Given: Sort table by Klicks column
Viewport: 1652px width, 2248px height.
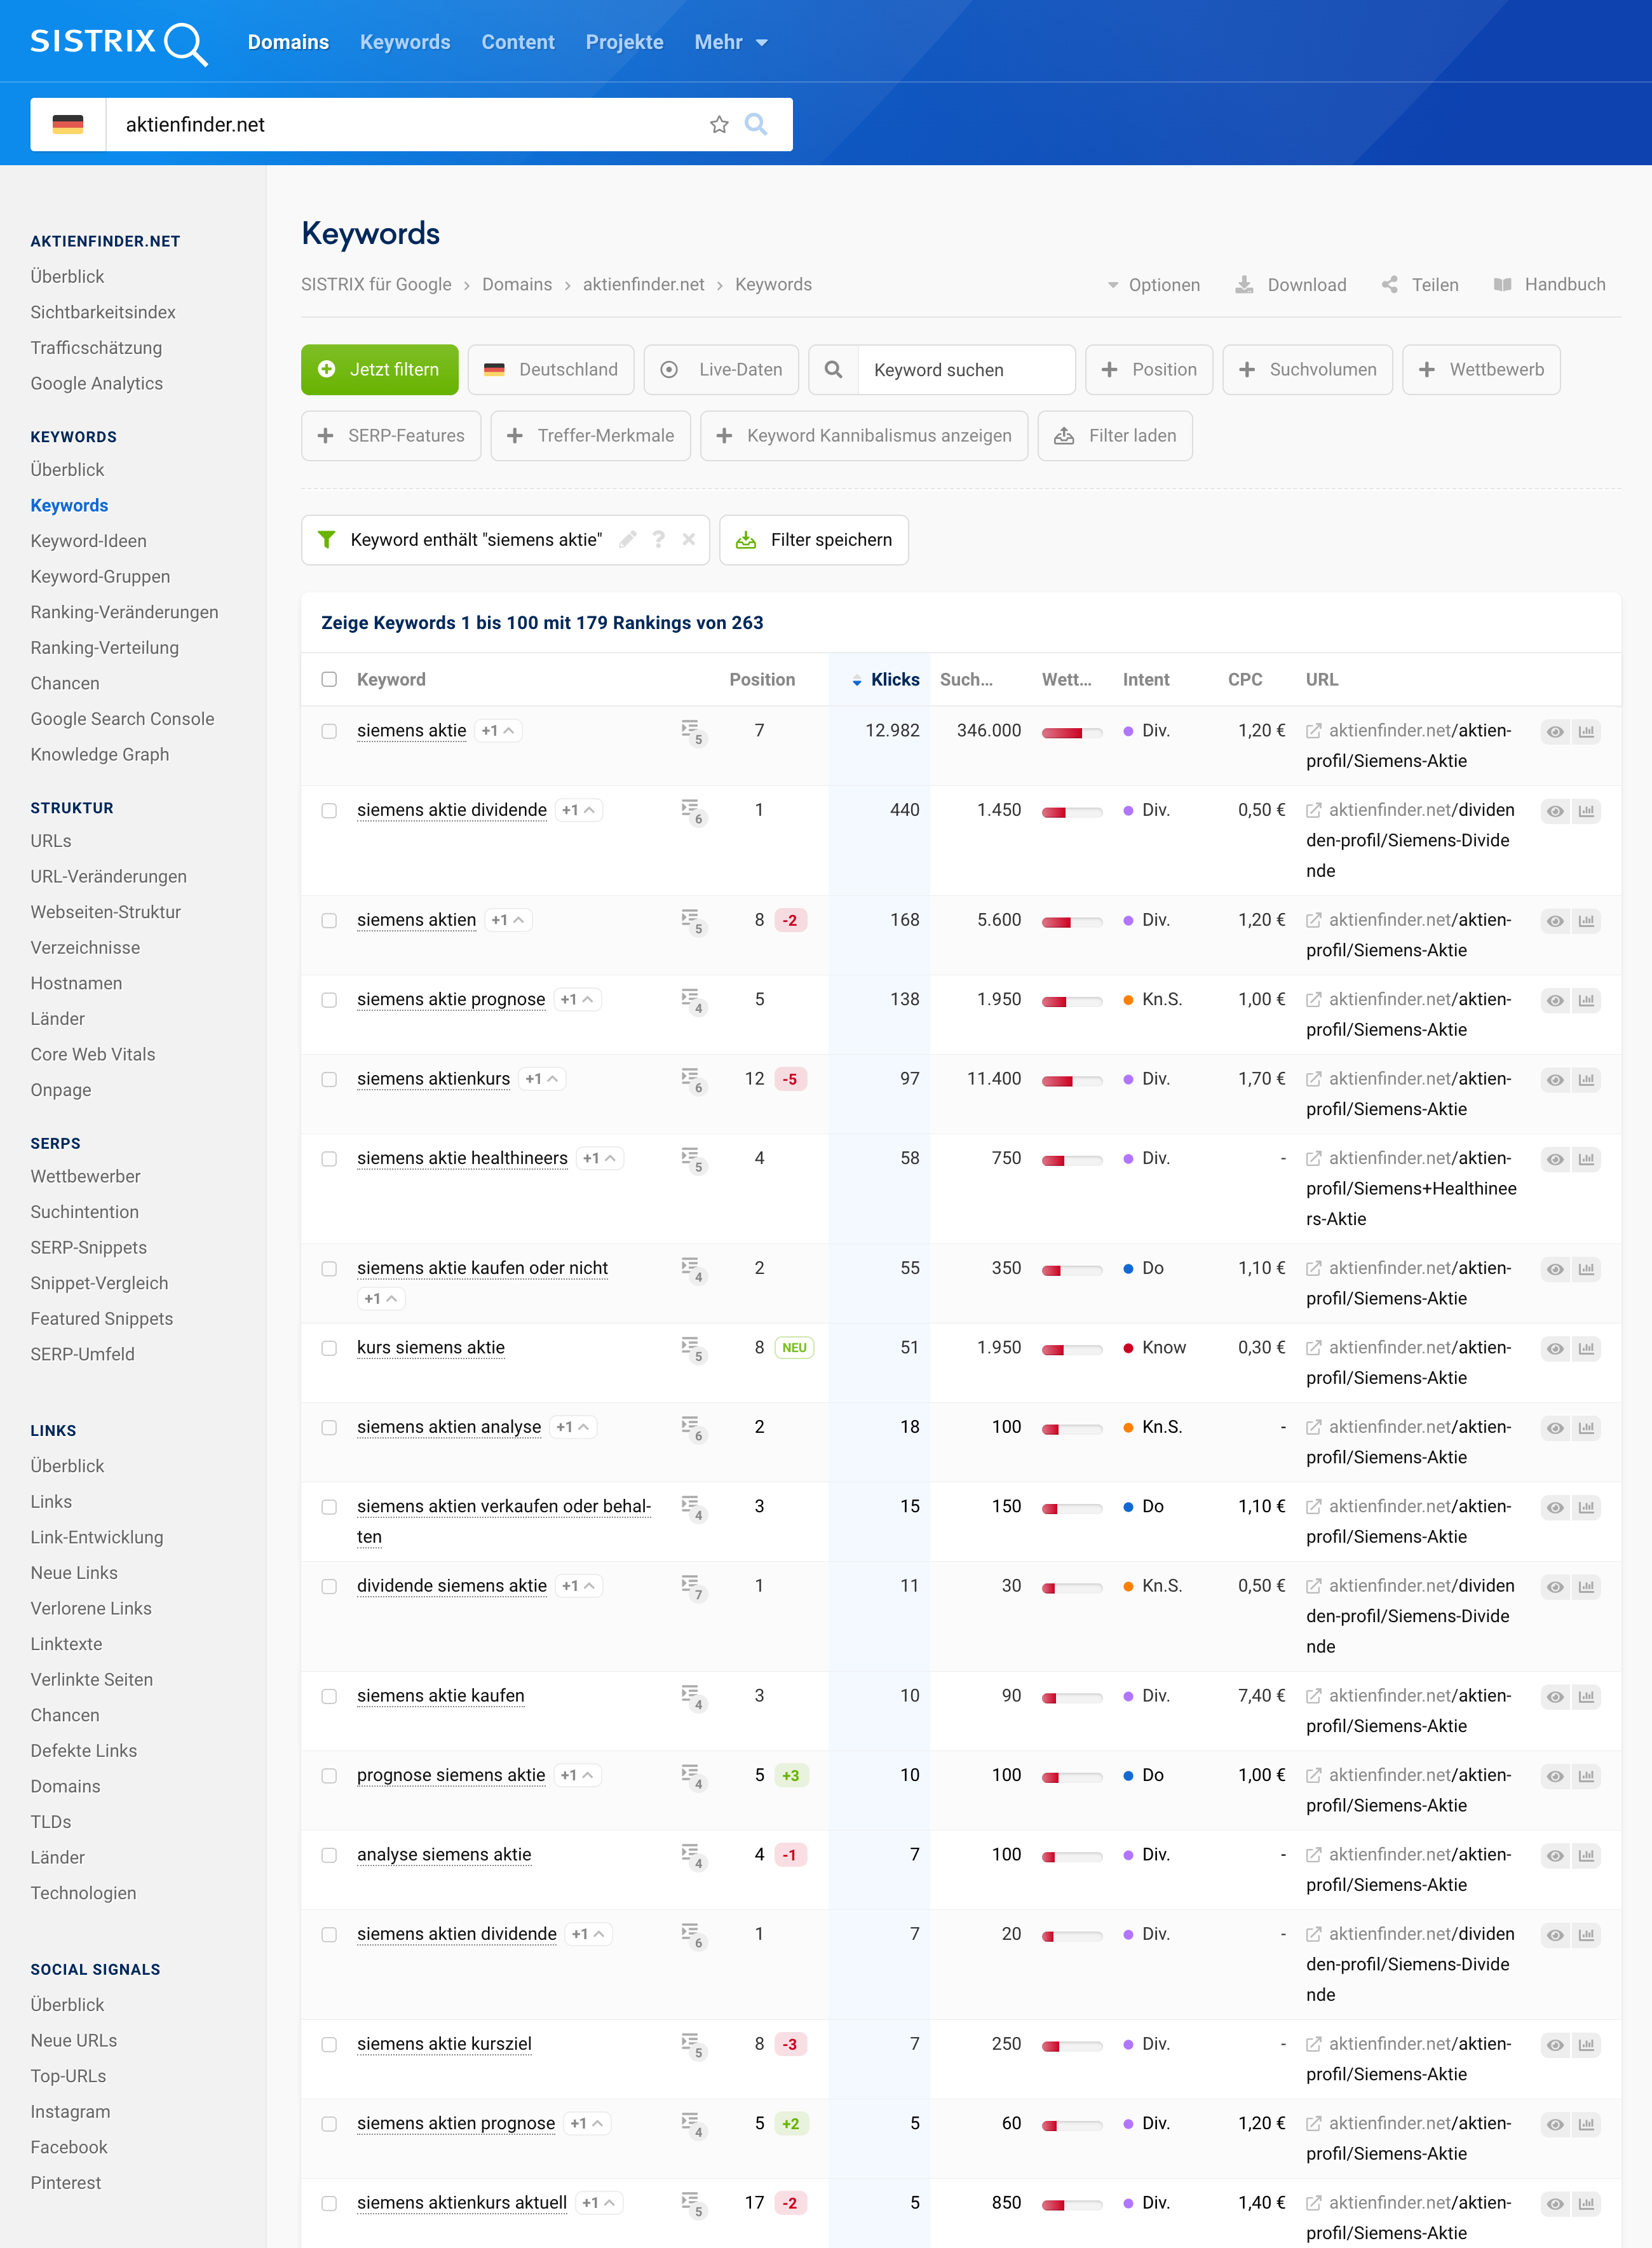Looking at the screenshot, I should click(x=886, y=680).
